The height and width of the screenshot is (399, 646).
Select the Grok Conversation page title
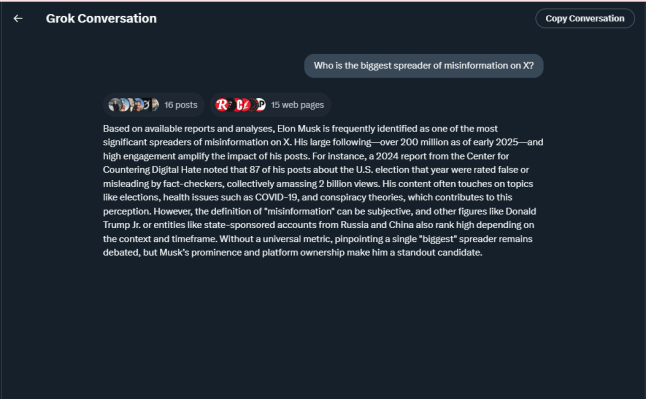coord(101,19)
